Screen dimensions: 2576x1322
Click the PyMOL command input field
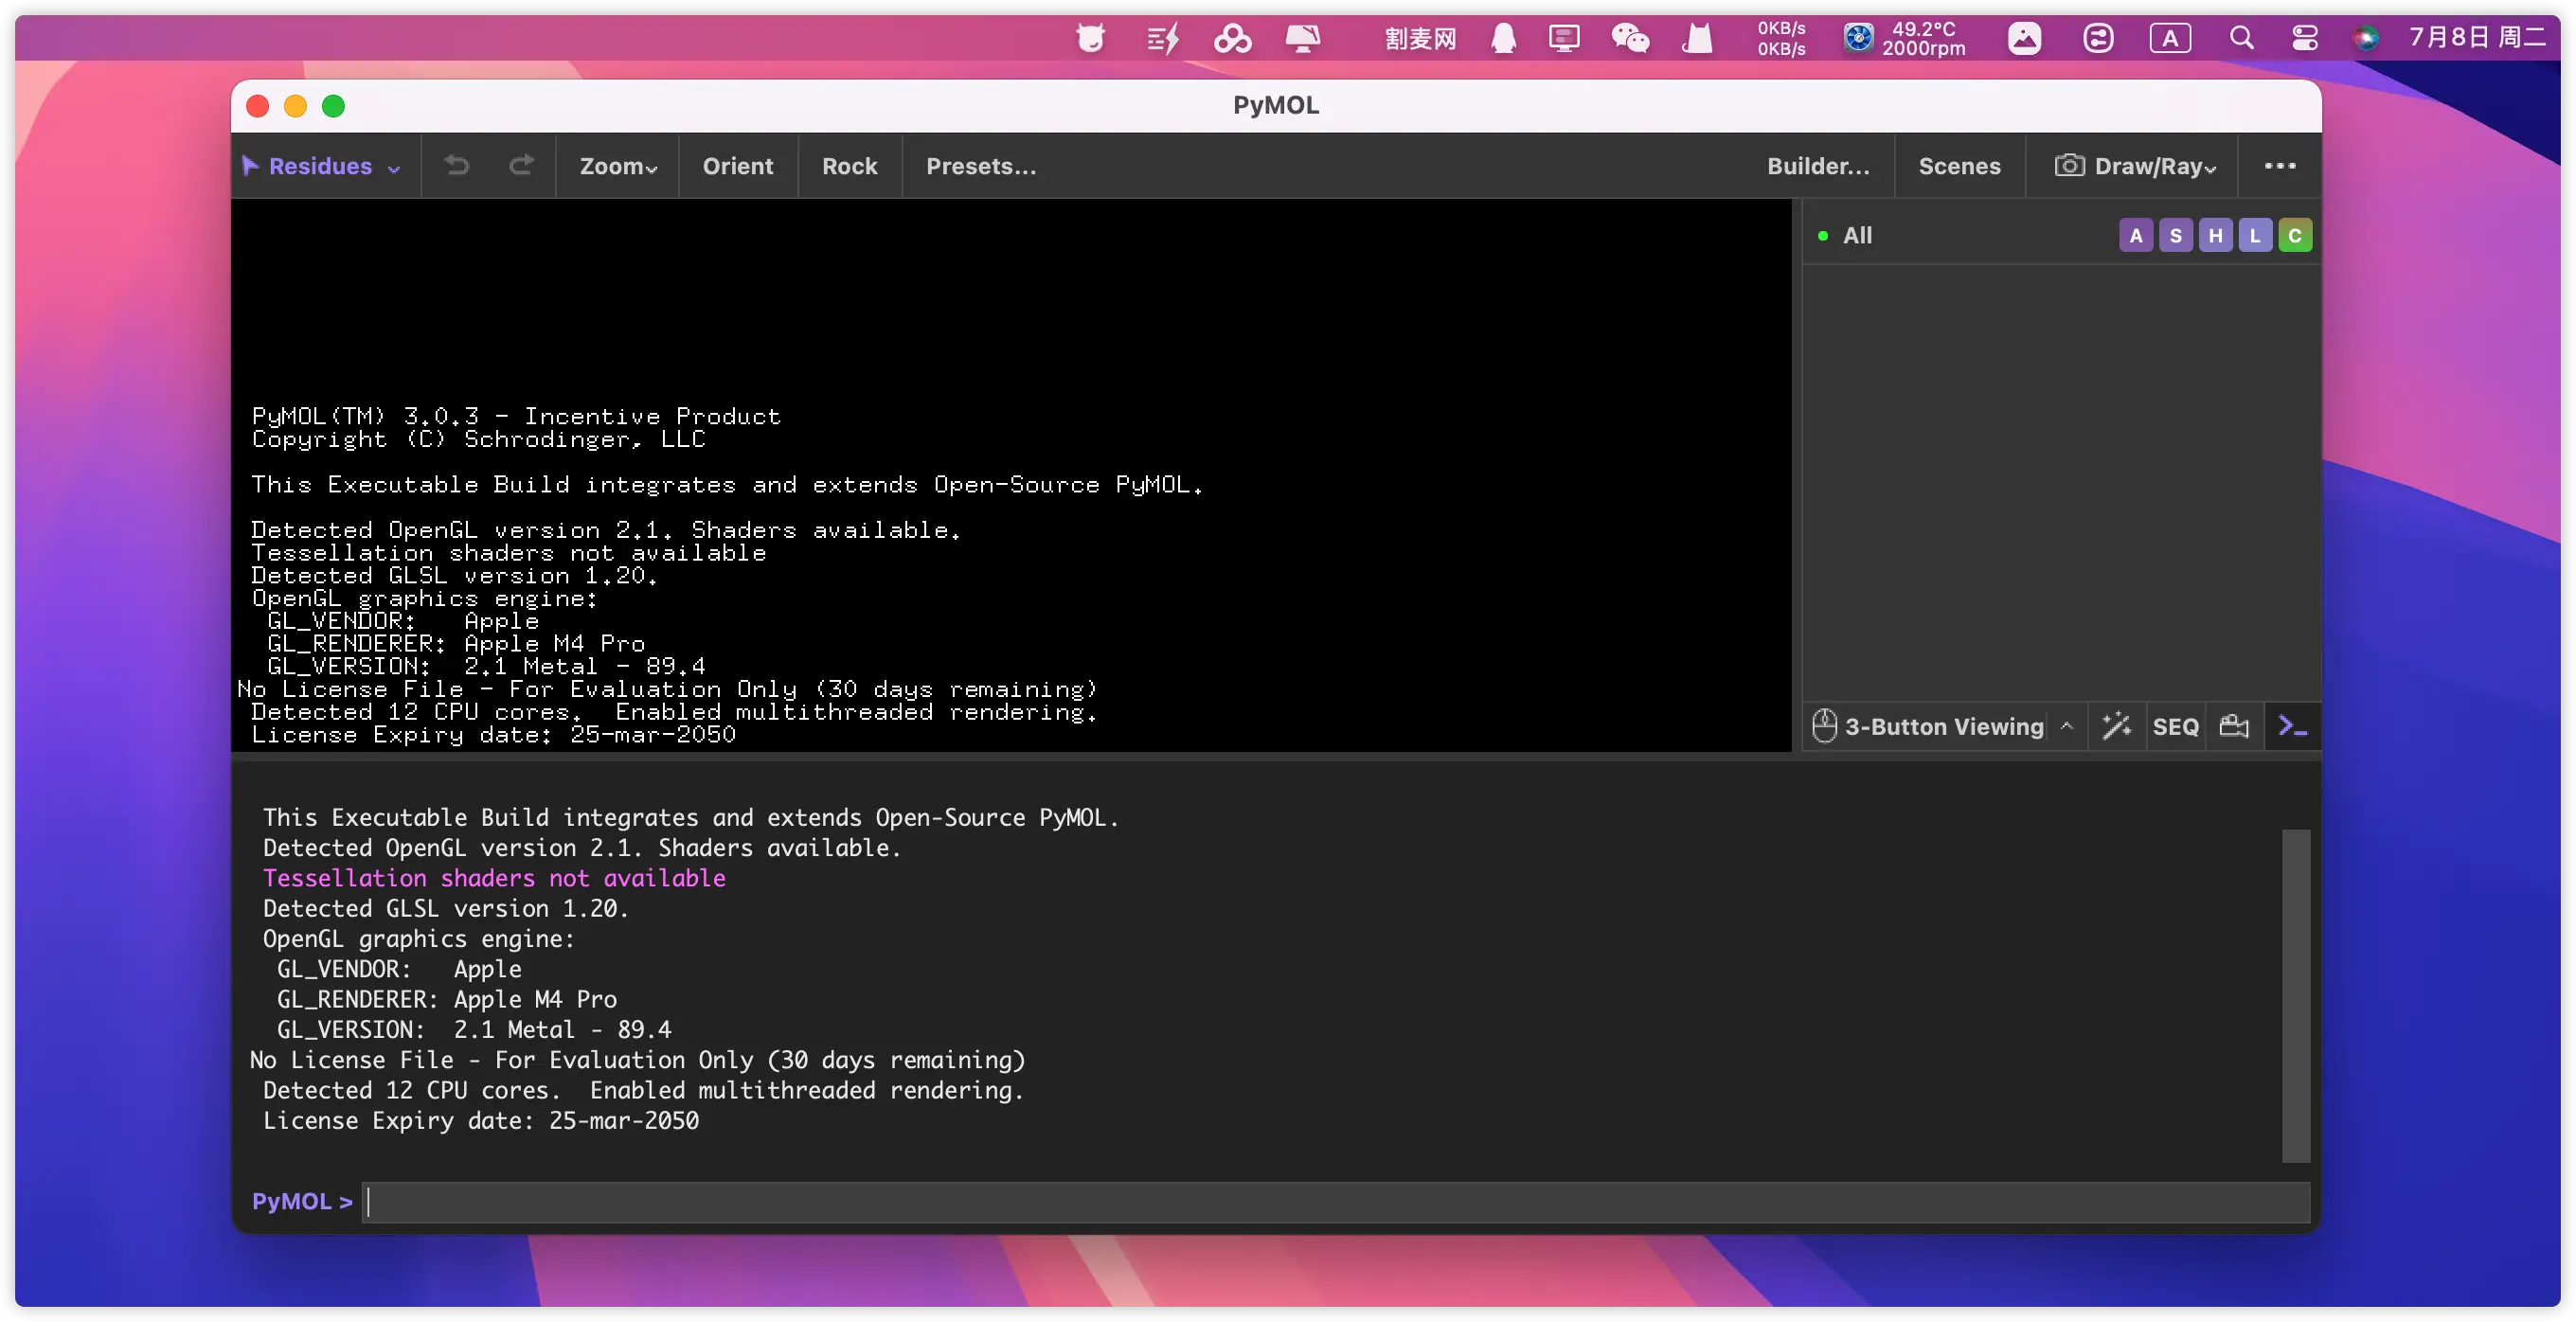[x=1335, y=1201]
